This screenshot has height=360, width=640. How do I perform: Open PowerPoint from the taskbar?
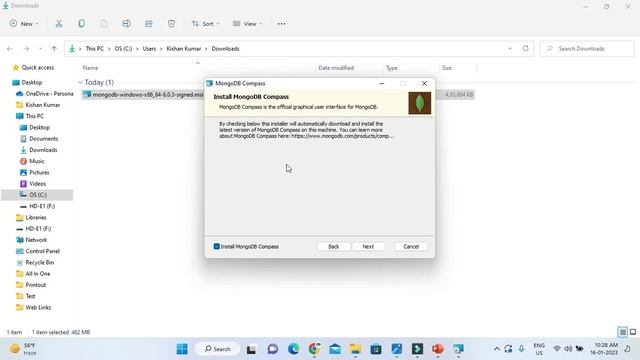438,349
